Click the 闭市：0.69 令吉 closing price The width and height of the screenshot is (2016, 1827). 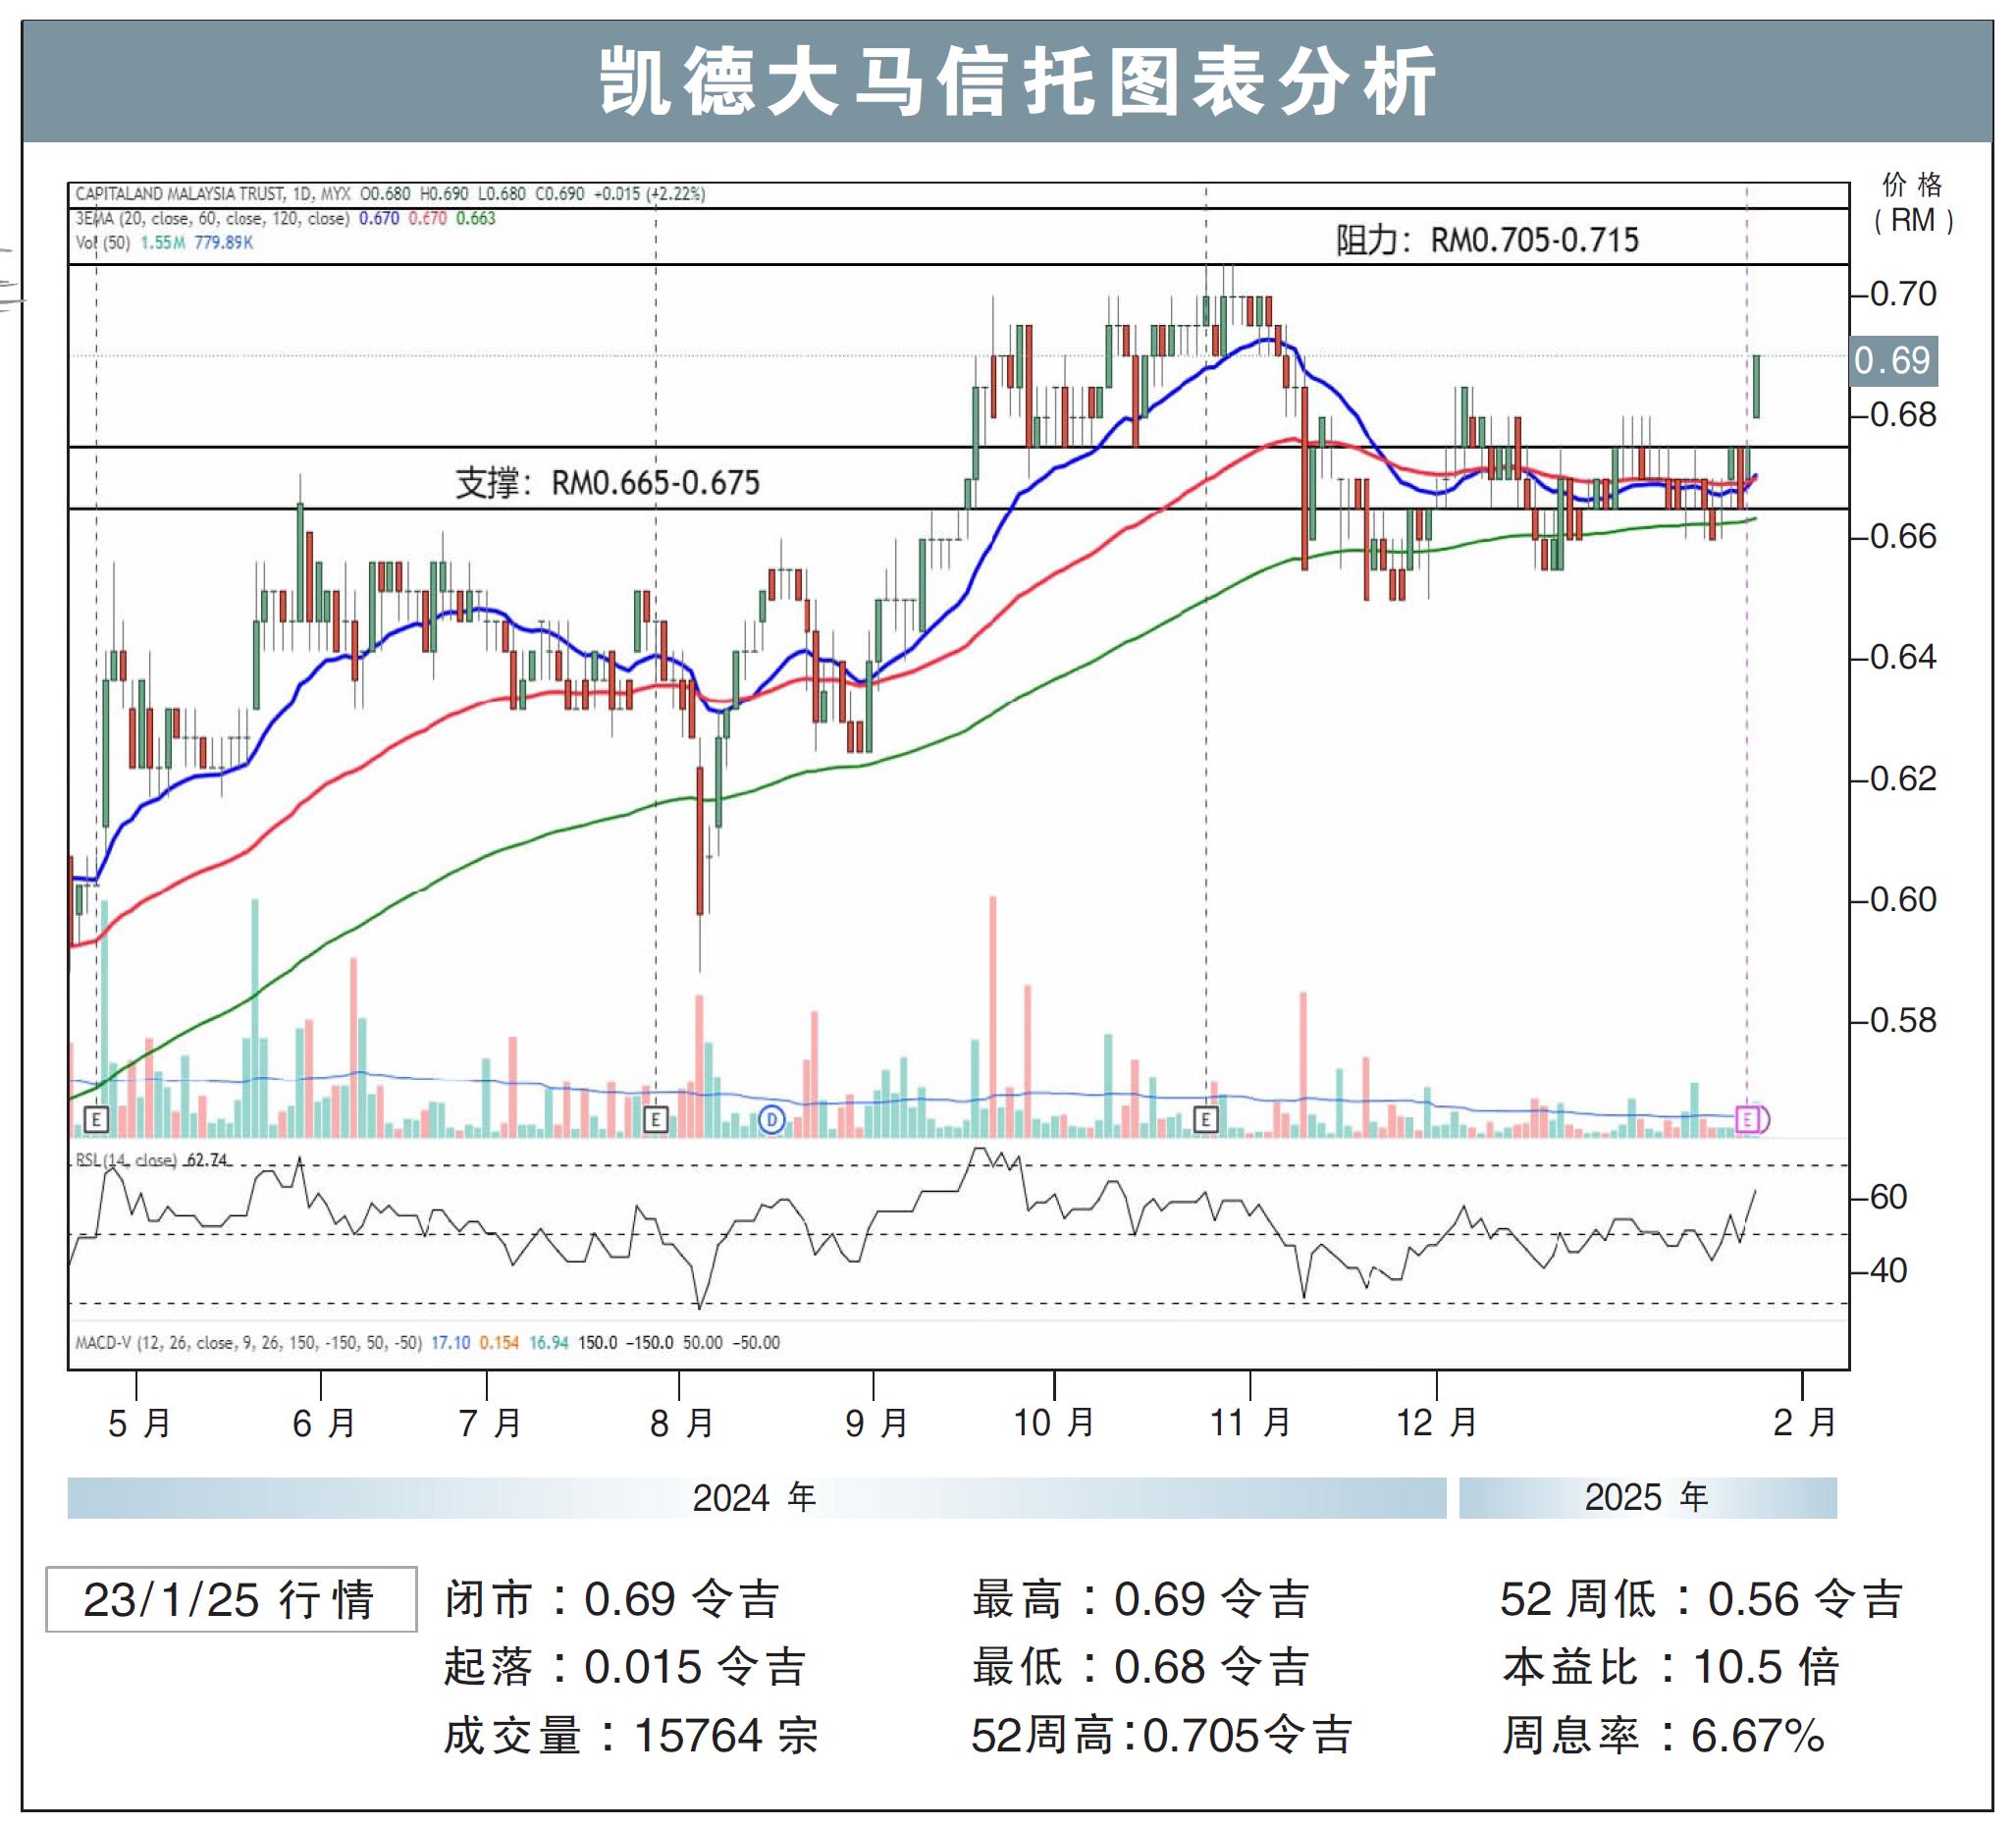pyautogui.click(x=612, y=1599)
